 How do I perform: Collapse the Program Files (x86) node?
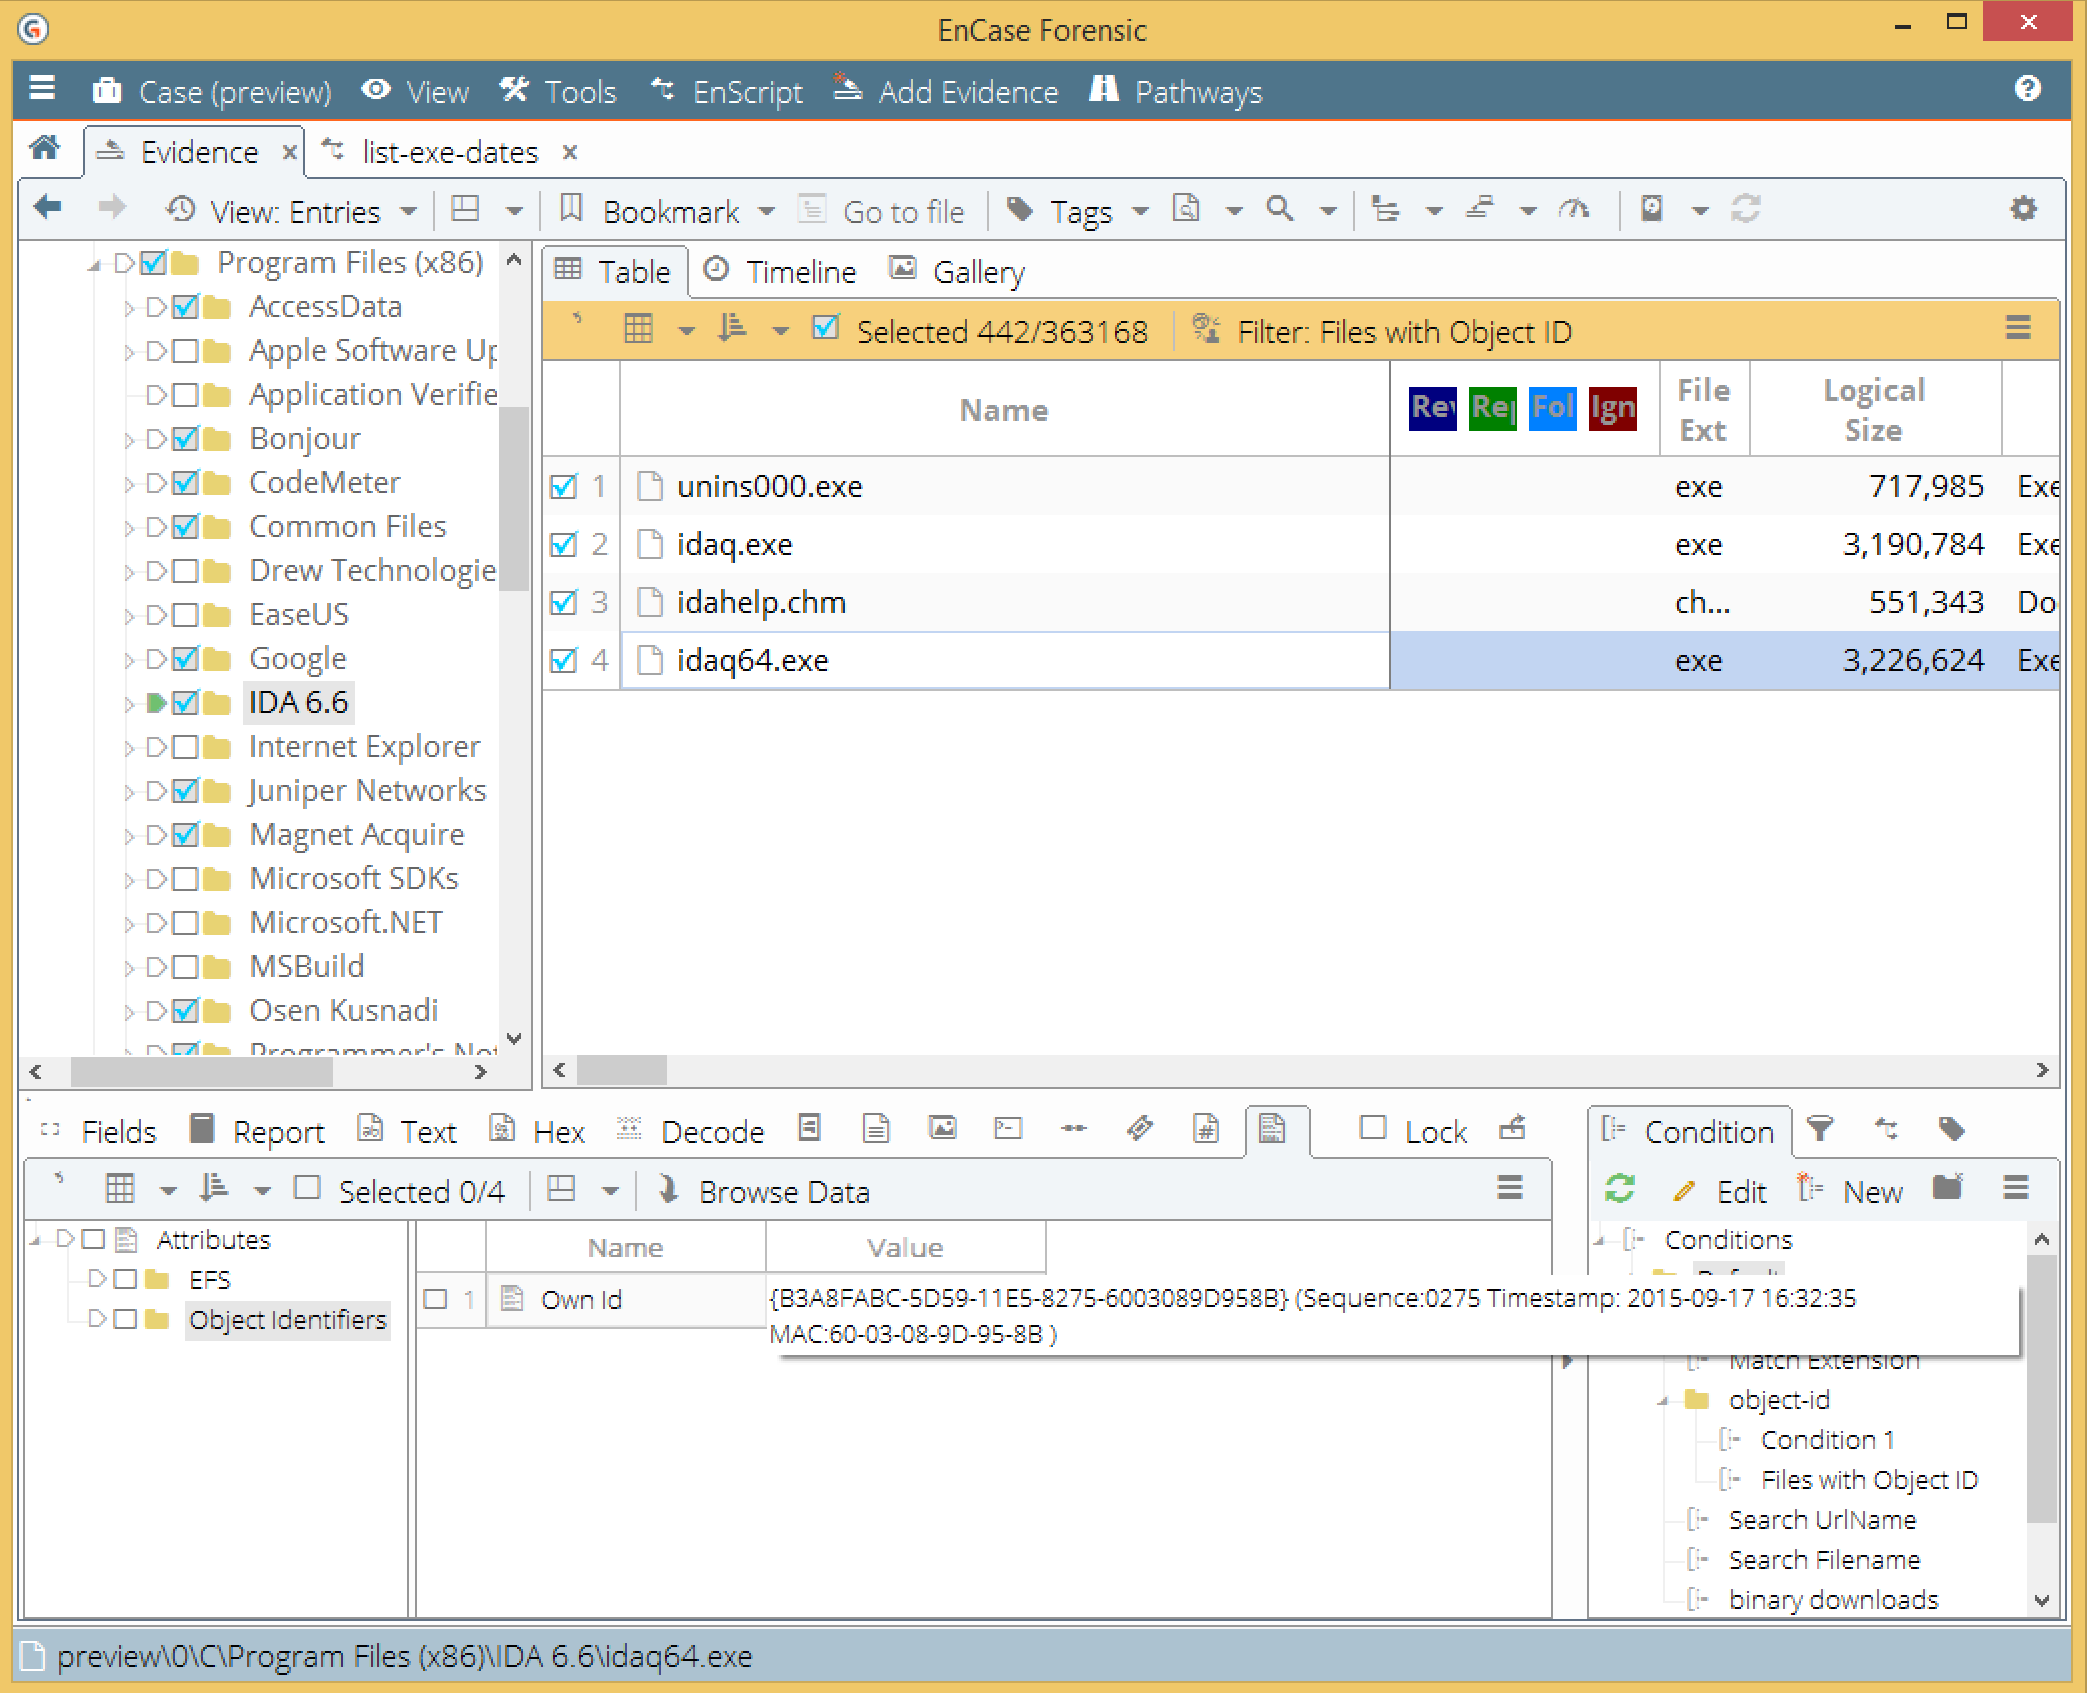point(95,264)
